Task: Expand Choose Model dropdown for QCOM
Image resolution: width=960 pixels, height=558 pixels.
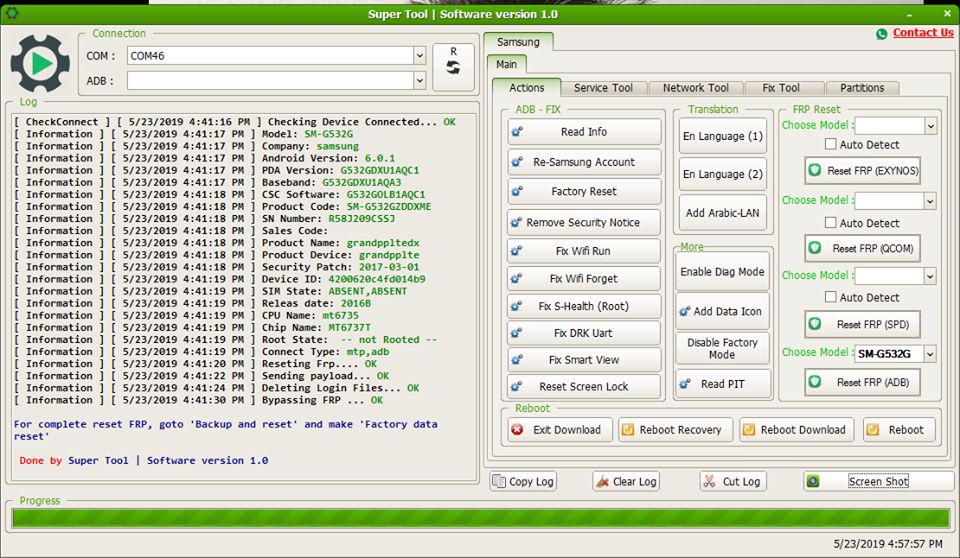Action: (931, 201)
